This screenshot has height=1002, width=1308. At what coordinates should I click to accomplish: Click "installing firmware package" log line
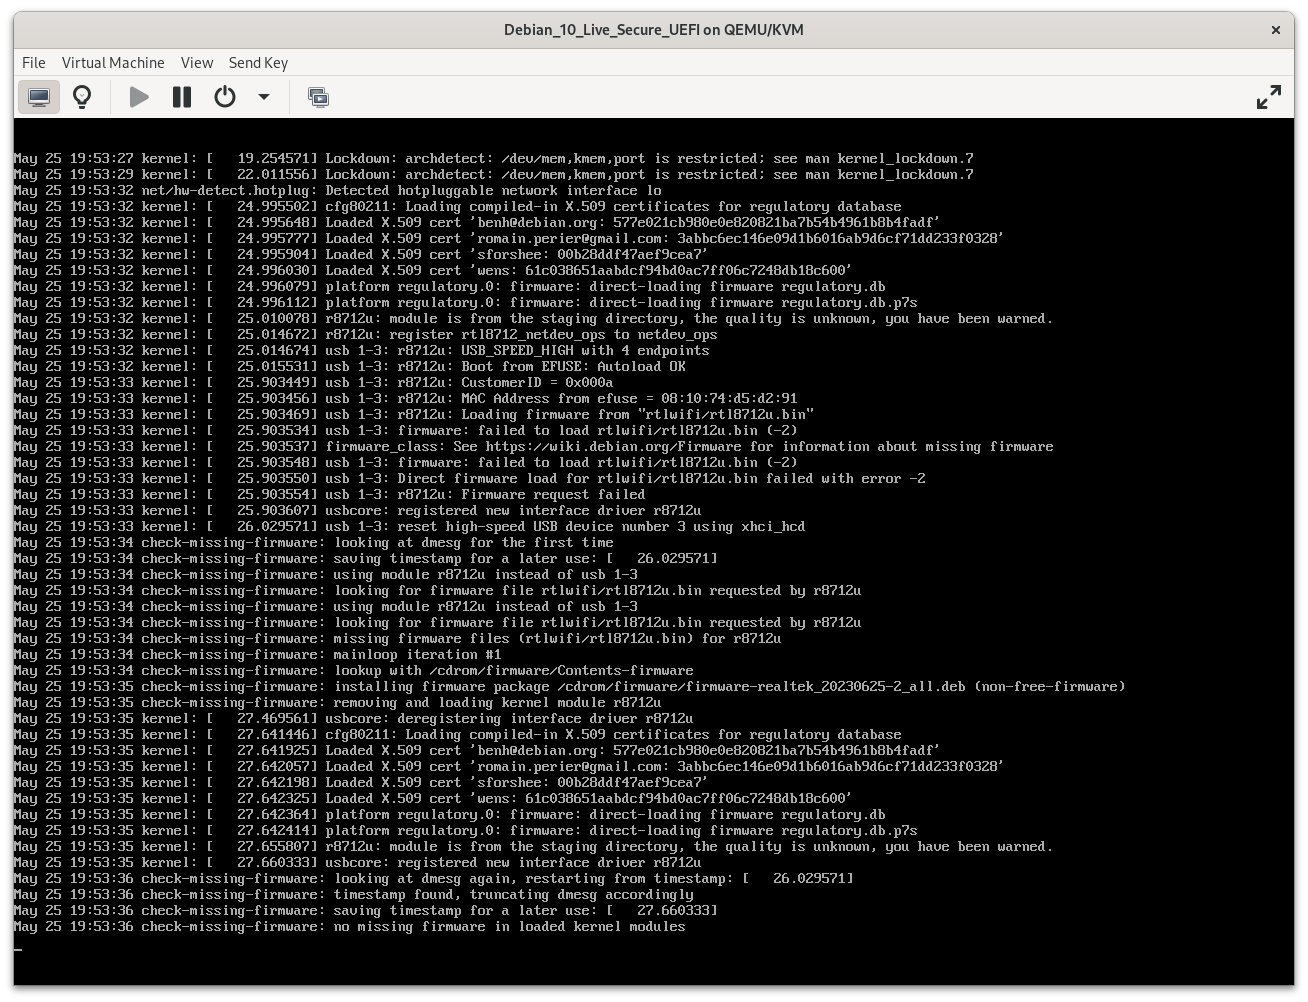(570, 687)
